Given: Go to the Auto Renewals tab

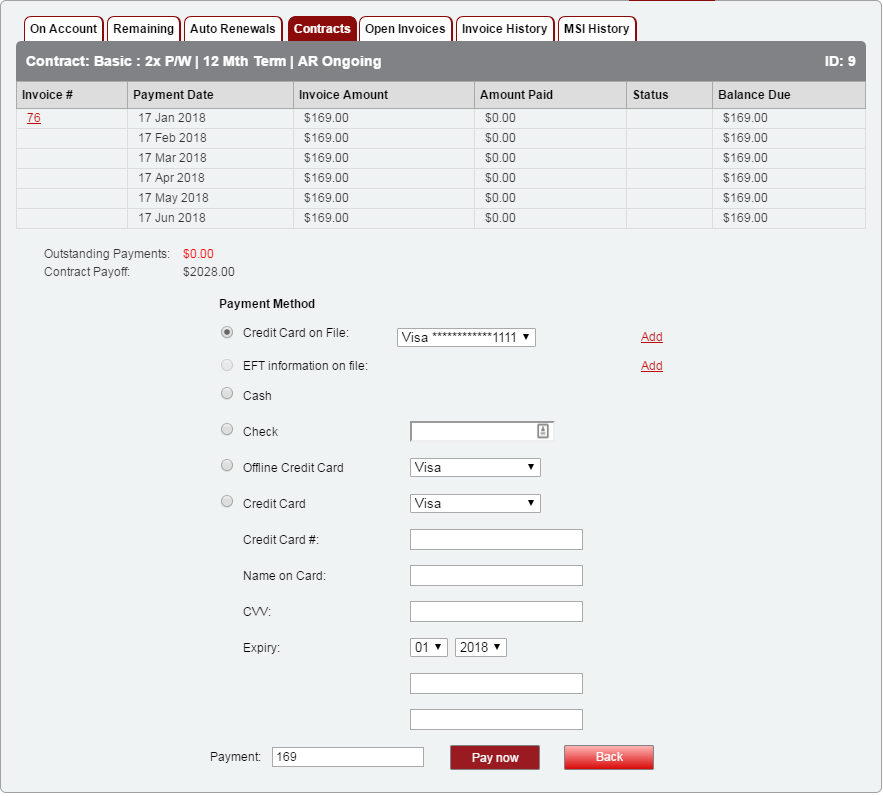Looking at the screenshot, I should 232,29.
